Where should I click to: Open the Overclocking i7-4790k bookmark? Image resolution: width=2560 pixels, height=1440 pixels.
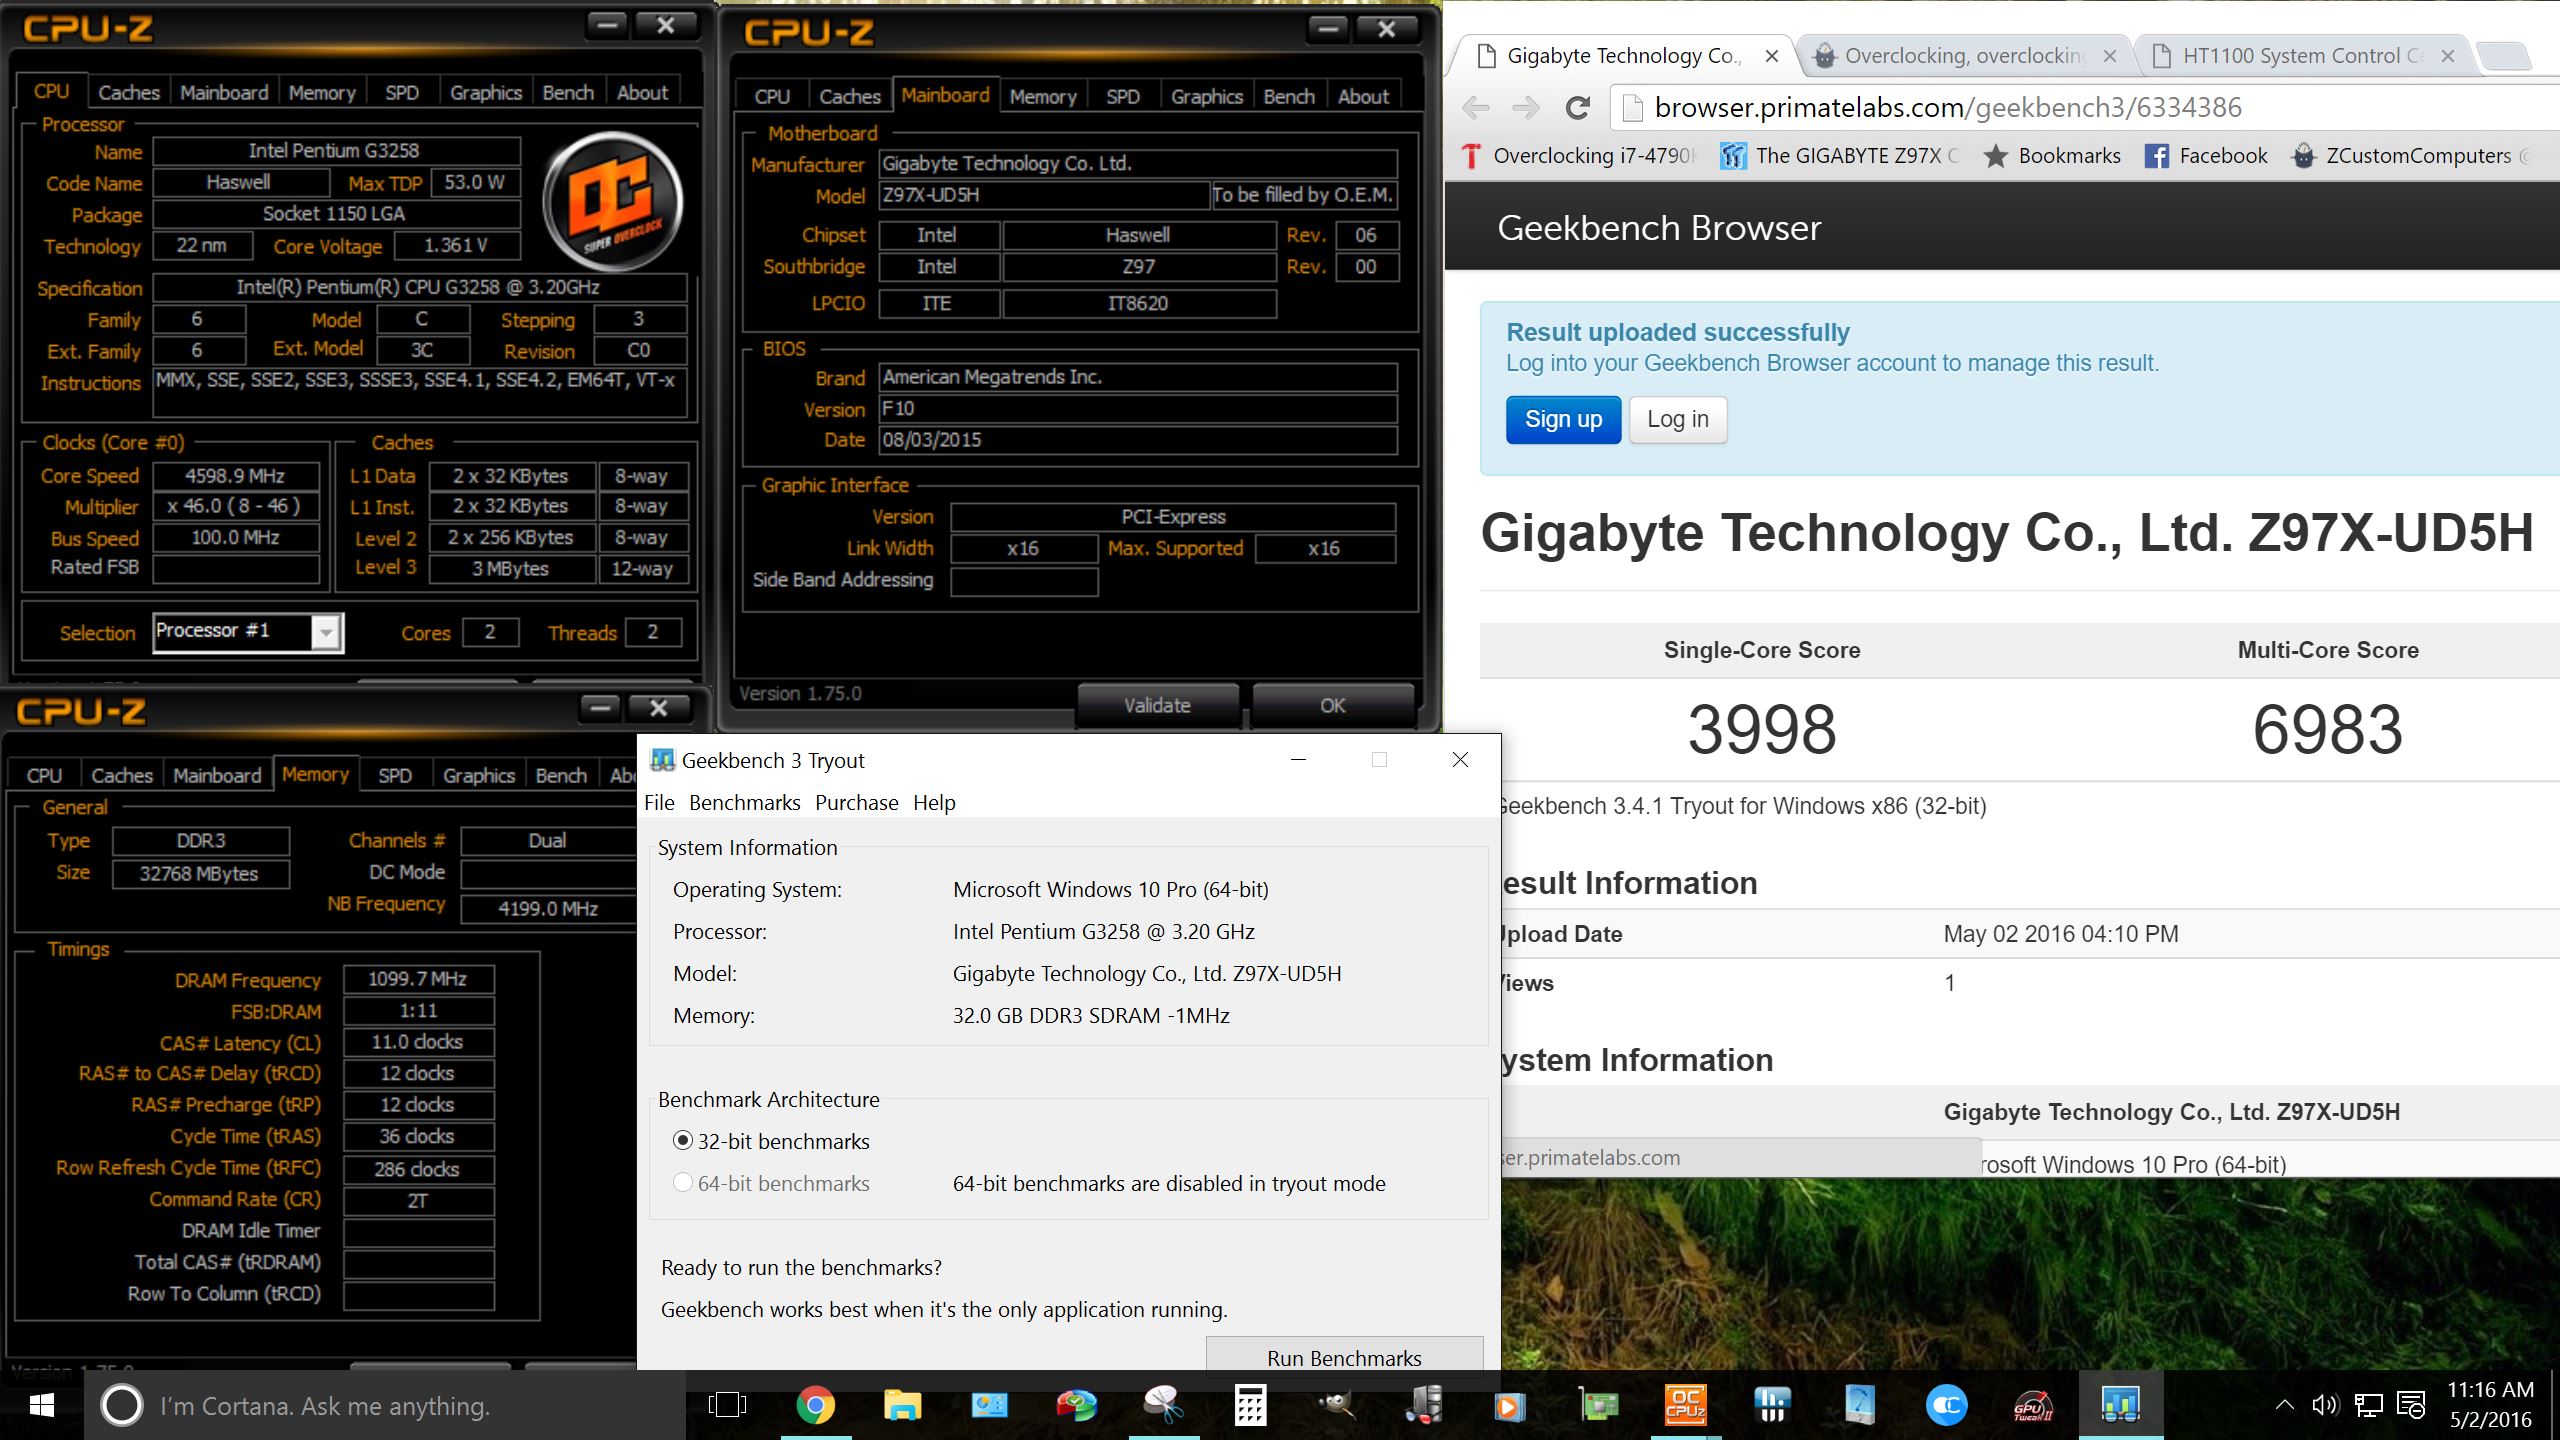click(1579, 156)
